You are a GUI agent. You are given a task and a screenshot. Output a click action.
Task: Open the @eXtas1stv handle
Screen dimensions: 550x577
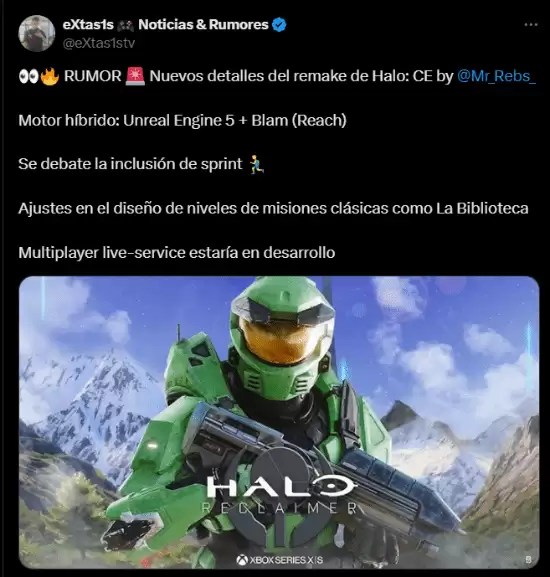(x=99, y=43)
